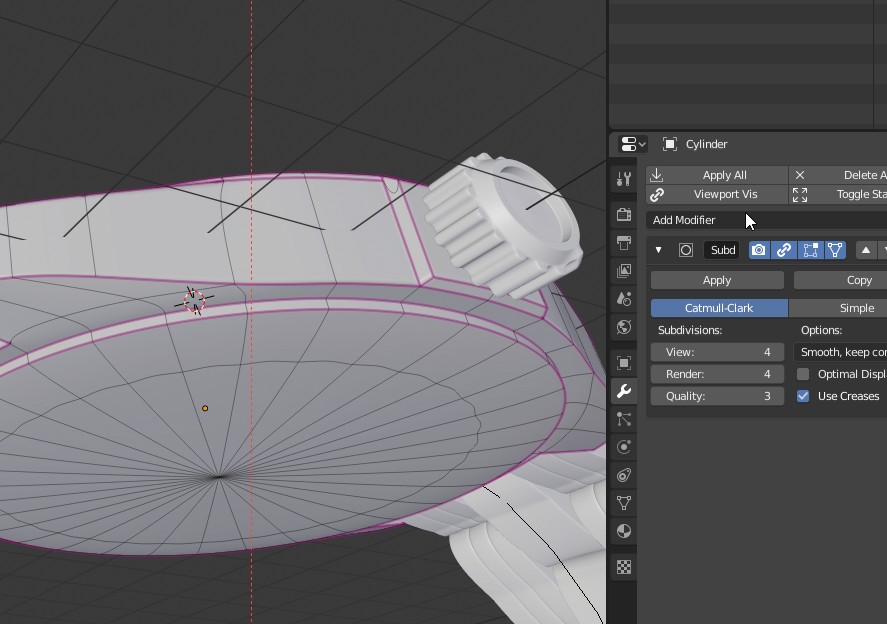The height and width of the screenshot is (624, 887).
Task: Open the Texture Properties checker tab
Action: 623,567
